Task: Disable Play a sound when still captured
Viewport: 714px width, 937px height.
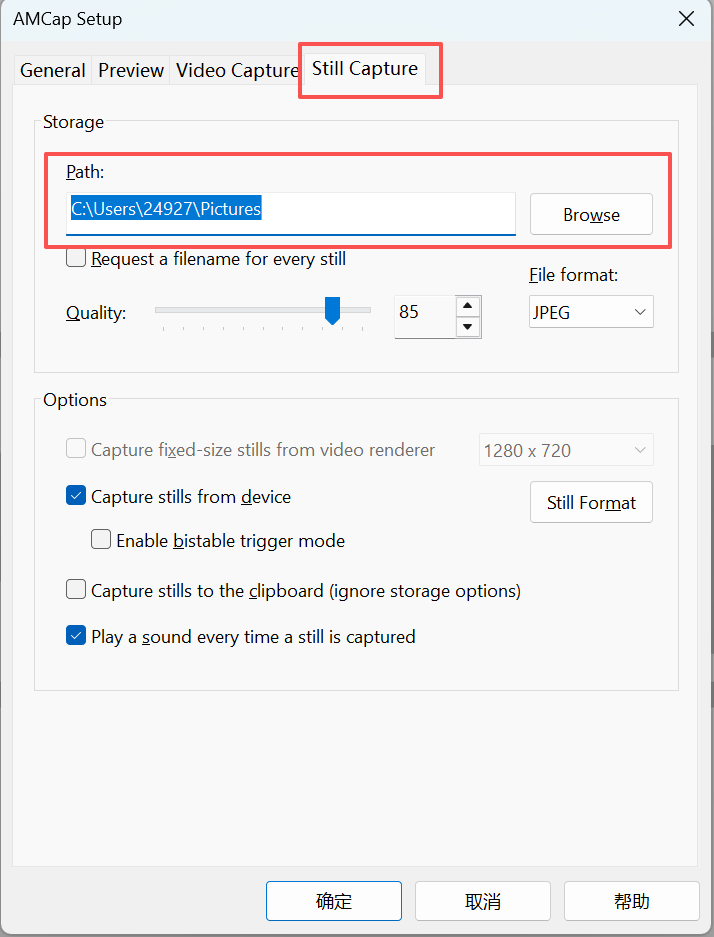Action: pyautogui.click(x=76, y=635)
